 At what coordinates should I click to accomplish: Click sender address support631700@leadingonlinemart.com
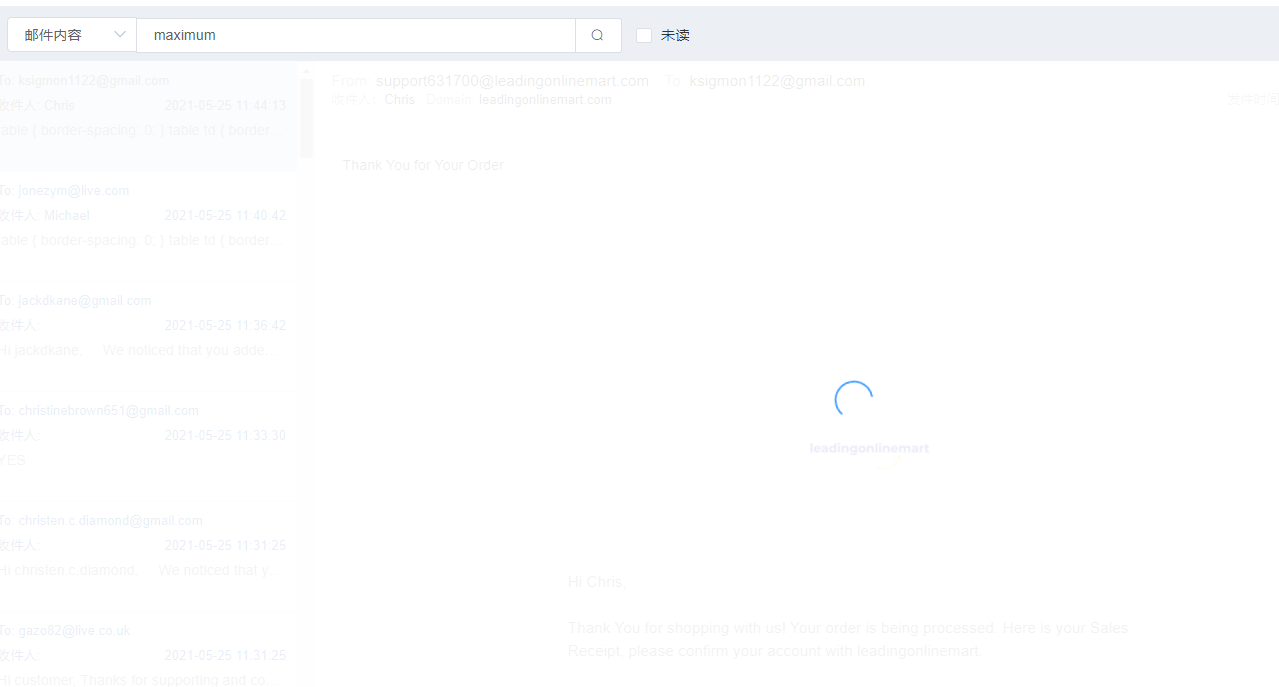coord(512,81)
